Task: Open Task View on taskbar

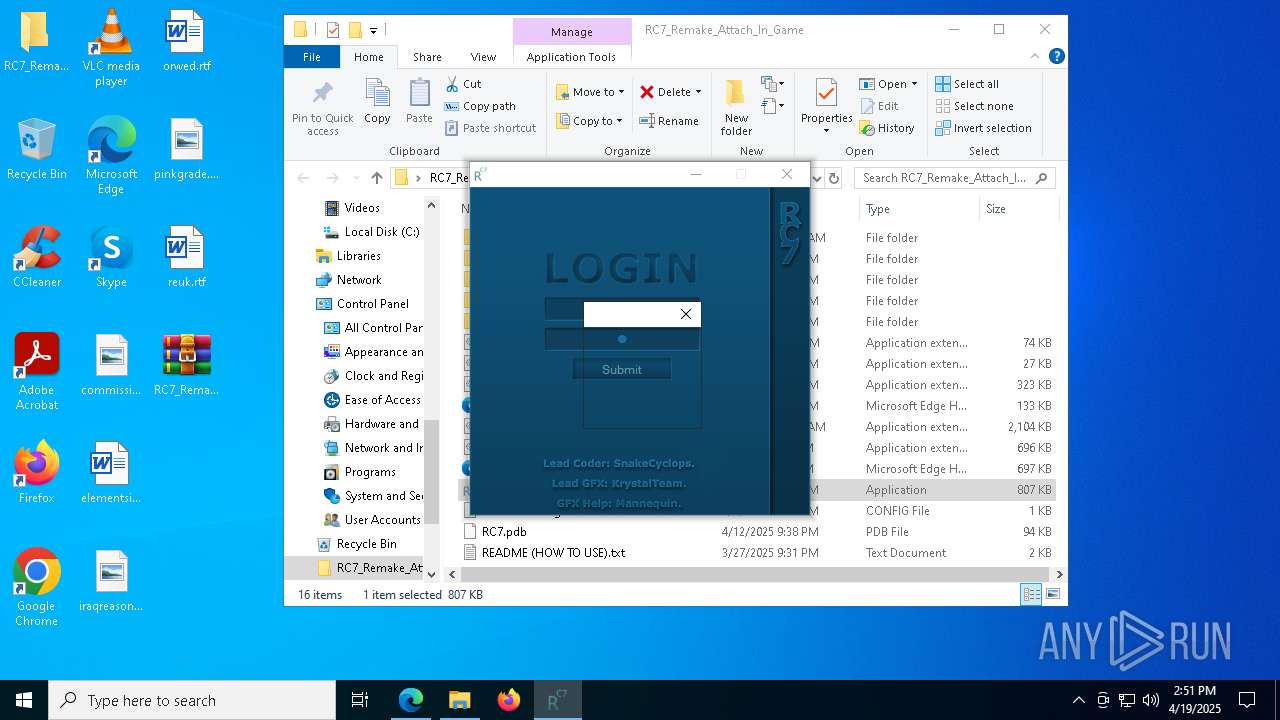Action: point(360,700)
